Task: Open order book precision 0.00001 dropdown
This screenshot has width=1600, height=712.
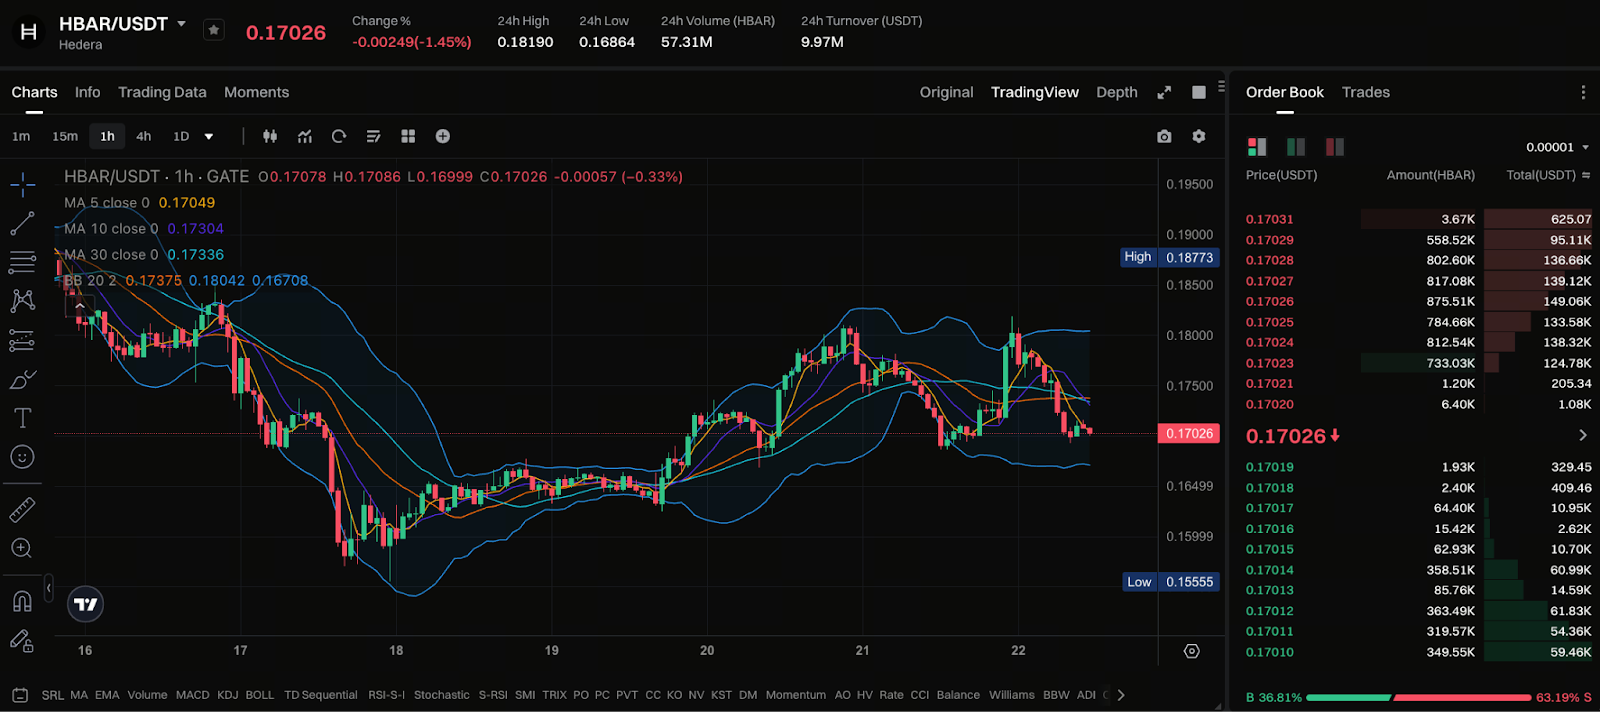Action: 1557,147
